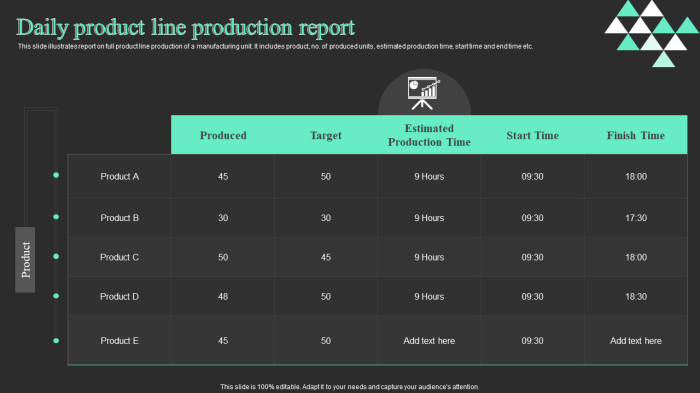Click the 'Finish Time' column header

[636, 135]
